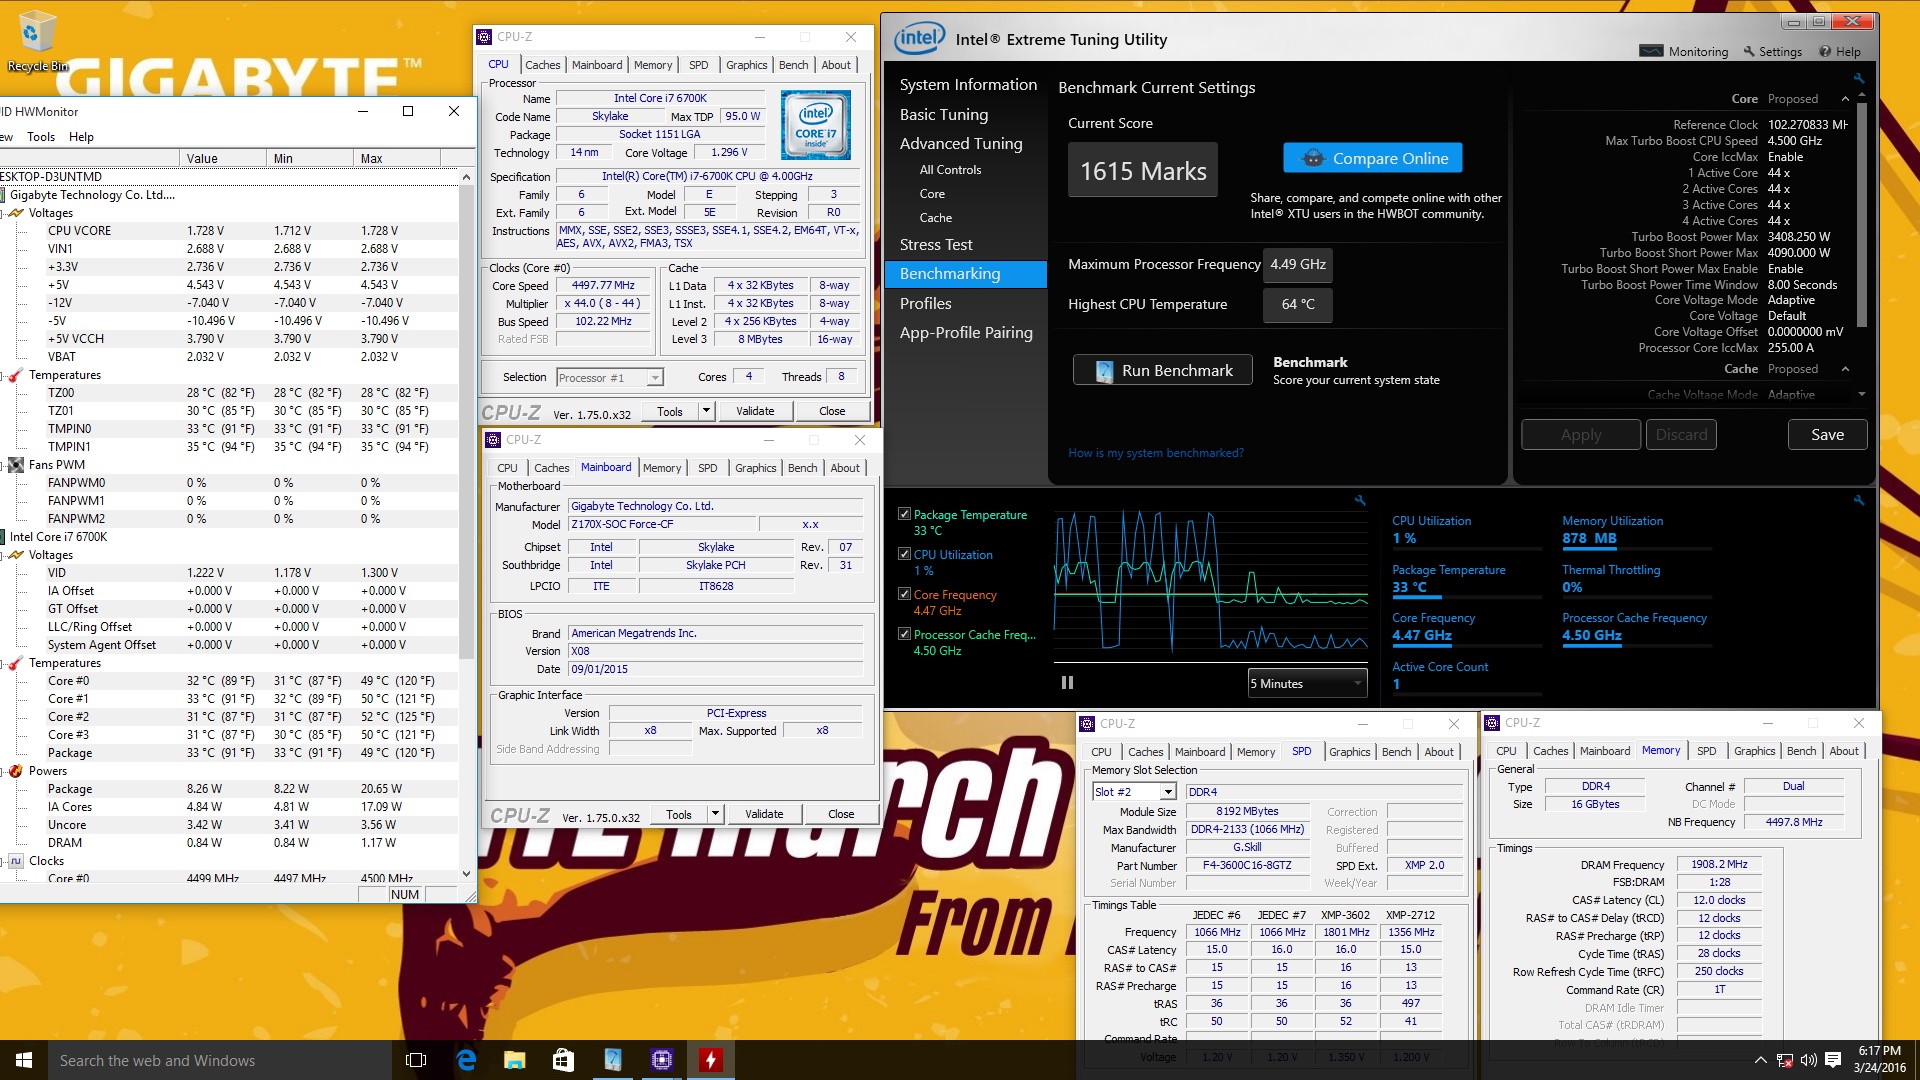1920x1080 pixels.
Task: Open File Explorer from the taskbar
Action: tap(515, 1060)
